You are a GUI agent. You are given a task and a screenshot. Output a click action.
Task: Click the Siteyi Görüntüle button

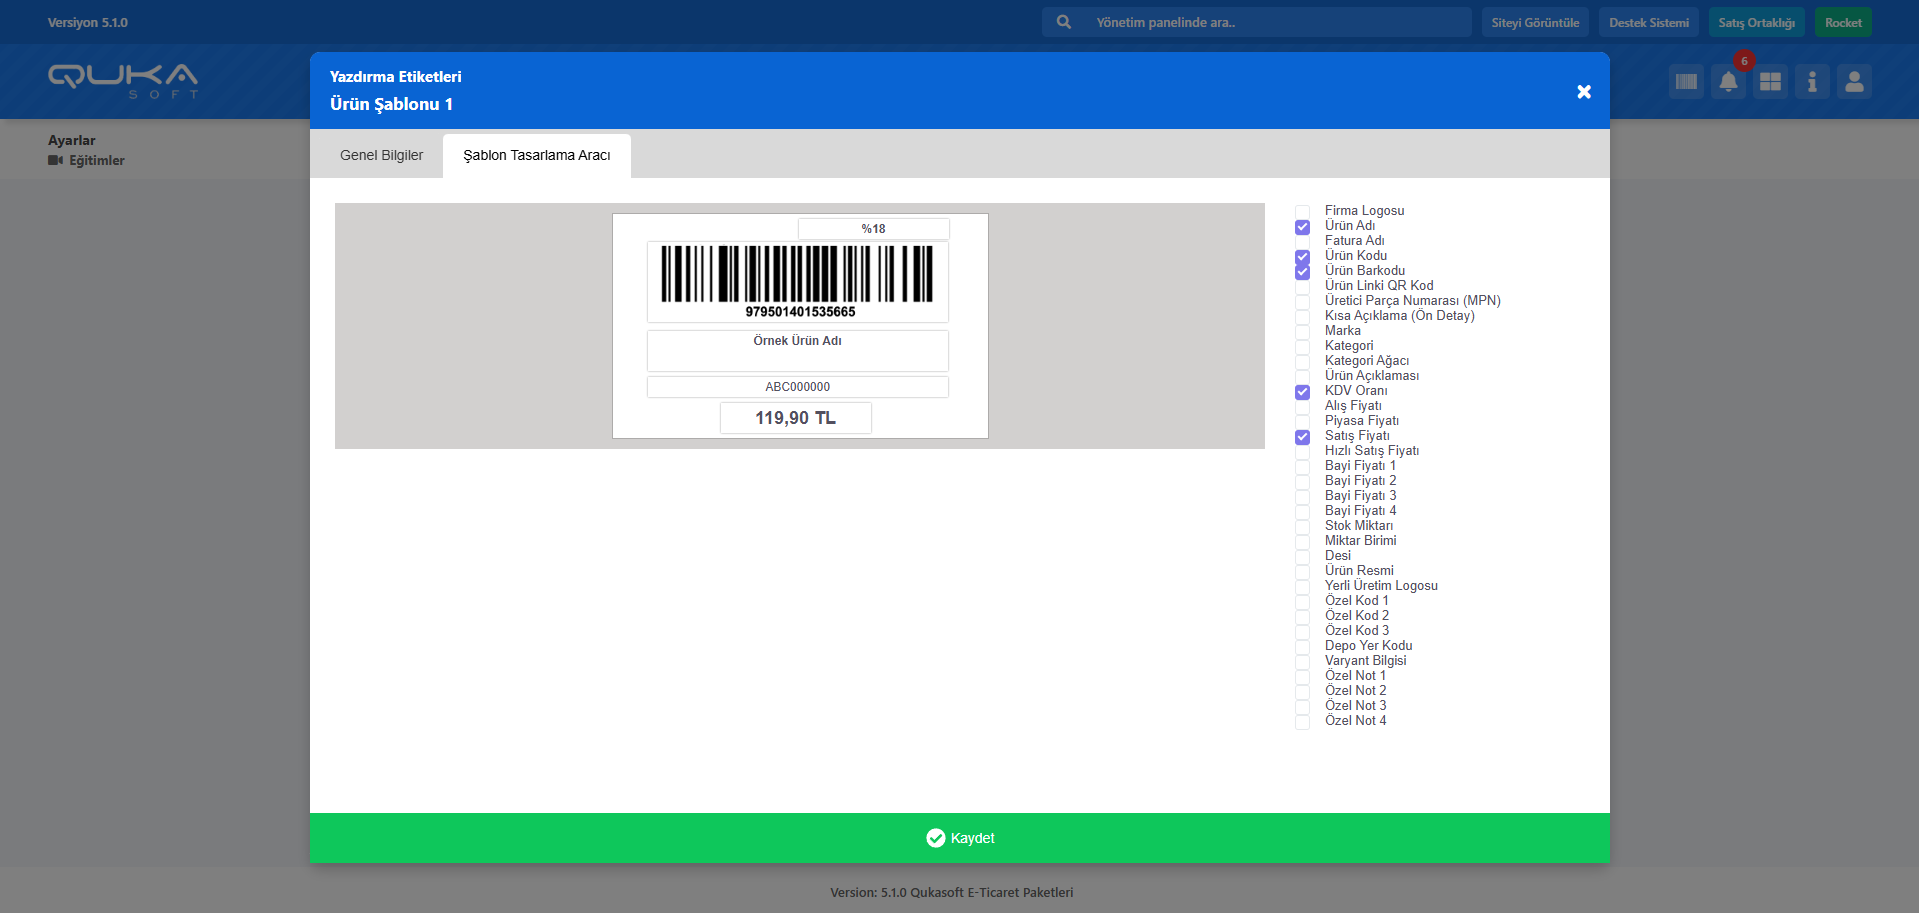1535,22
